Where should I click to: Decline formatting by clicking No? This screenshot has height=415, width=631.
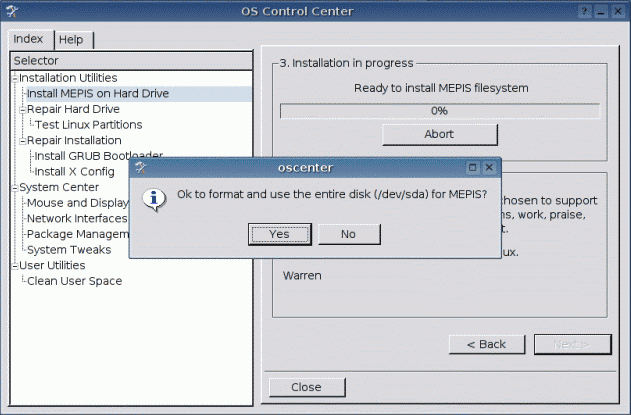pyautogui.click(x=349, y=234)
